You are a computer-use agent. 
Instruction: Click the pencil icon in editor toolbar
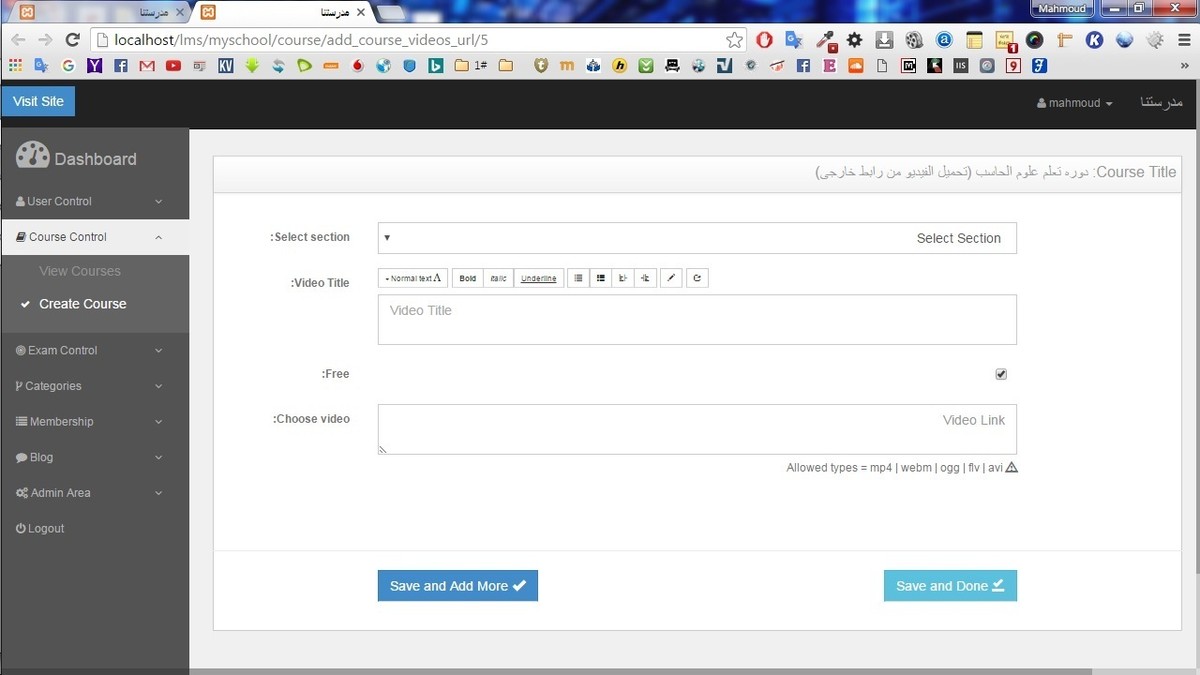672,278
